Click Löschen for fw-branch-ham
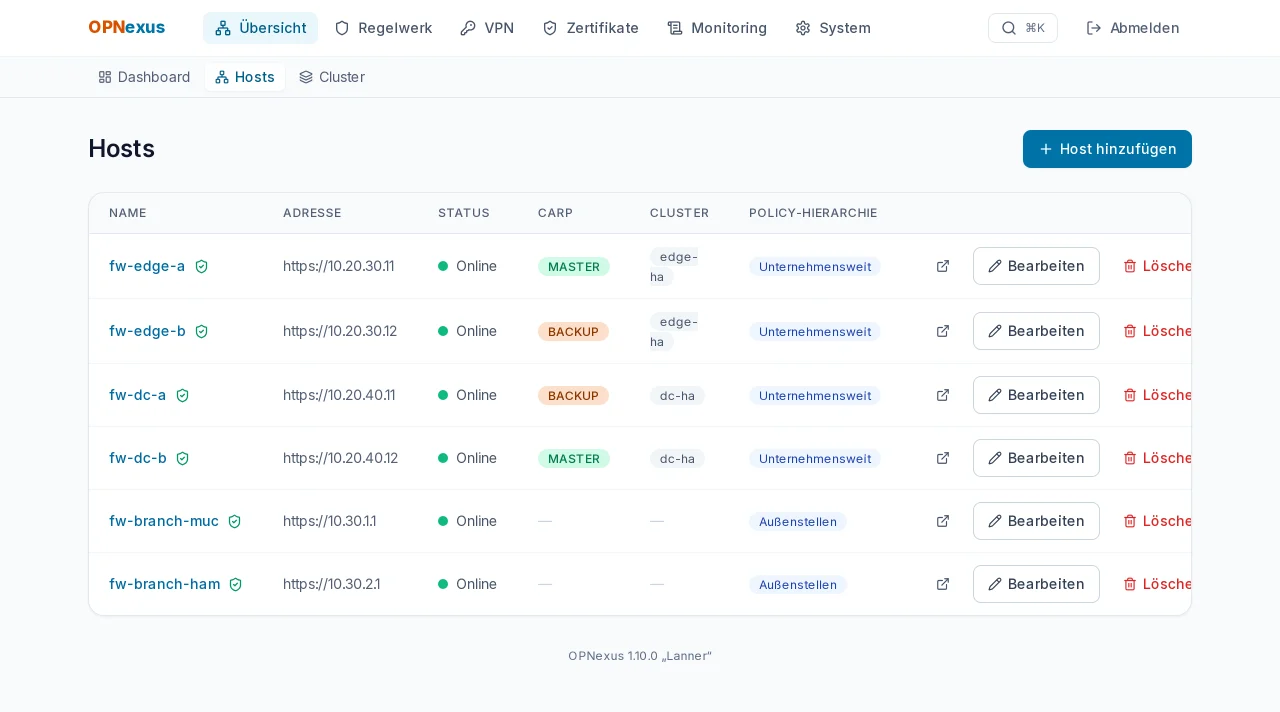 click(x=1157, y=584)
